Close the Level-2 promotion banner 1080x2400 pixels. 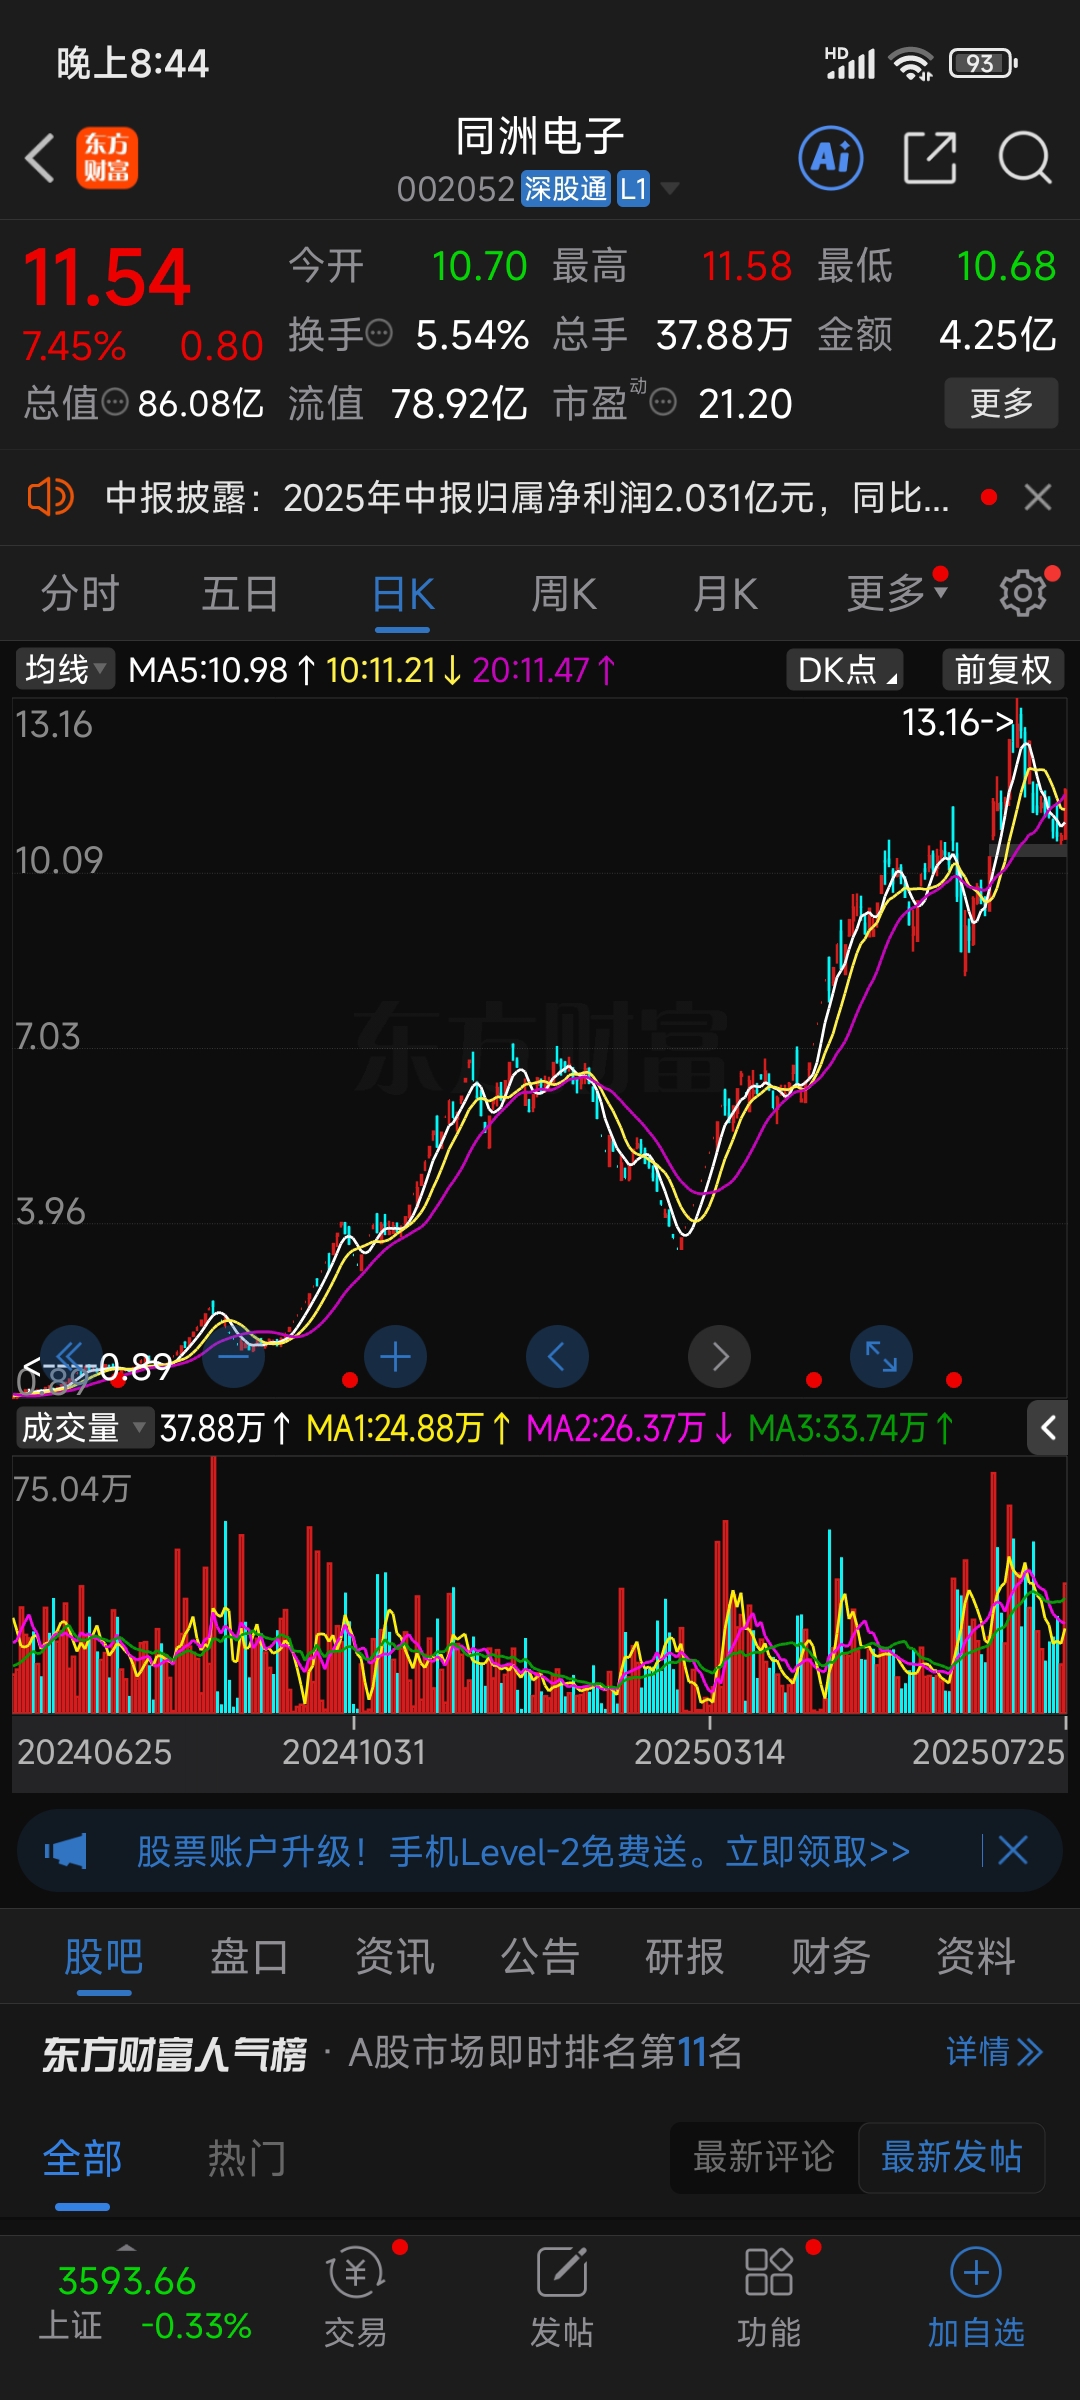1013,1850
